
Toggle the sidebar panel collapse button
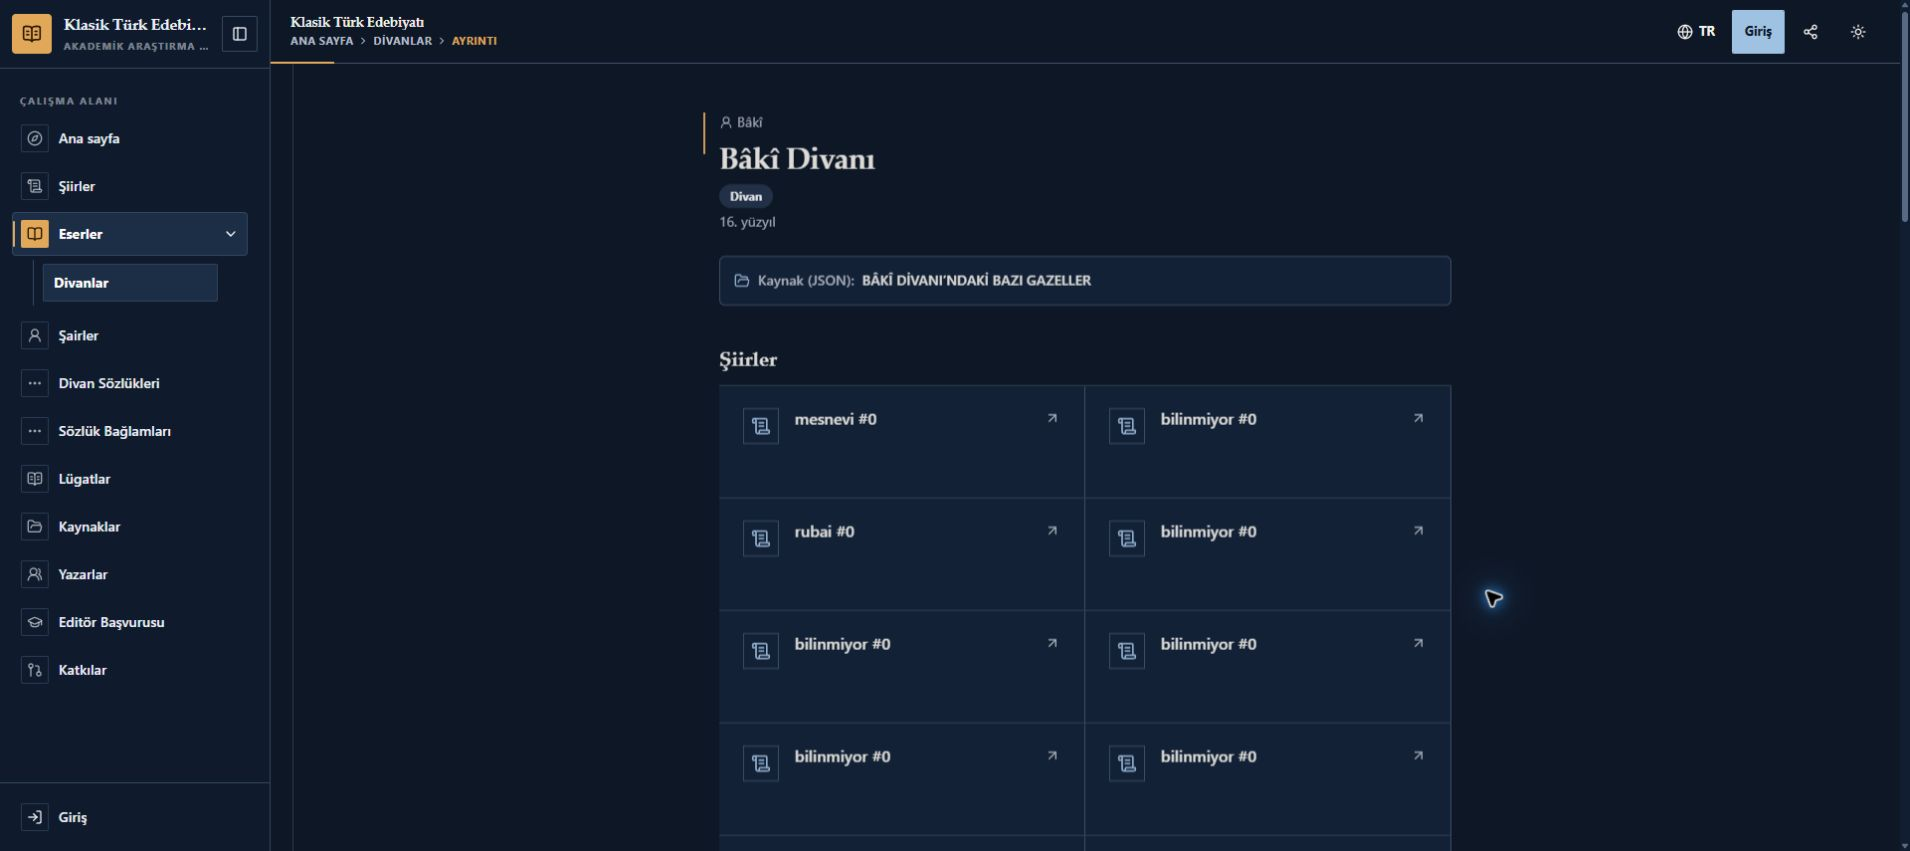tap(240, 34)
